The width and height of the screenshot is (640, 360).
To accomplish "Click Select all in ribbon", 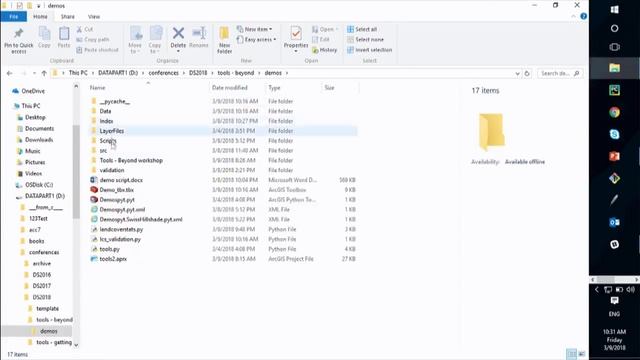I will tap(362, 29).
